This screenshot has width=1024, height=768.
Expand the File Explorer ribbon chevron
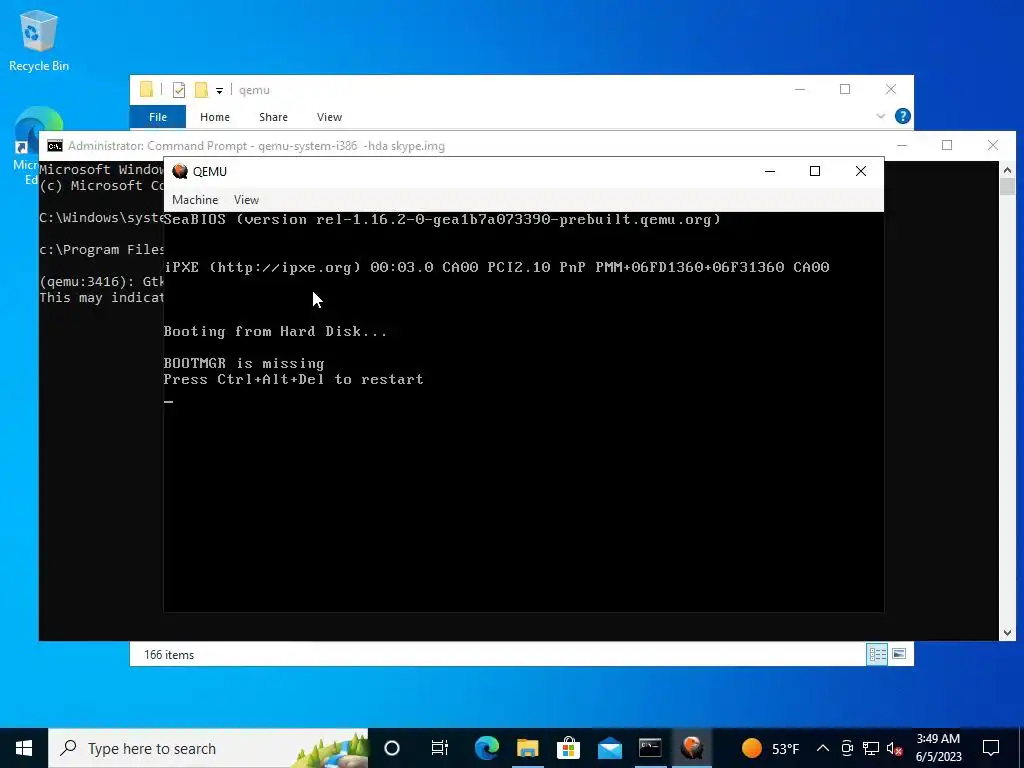click(880, 116)
